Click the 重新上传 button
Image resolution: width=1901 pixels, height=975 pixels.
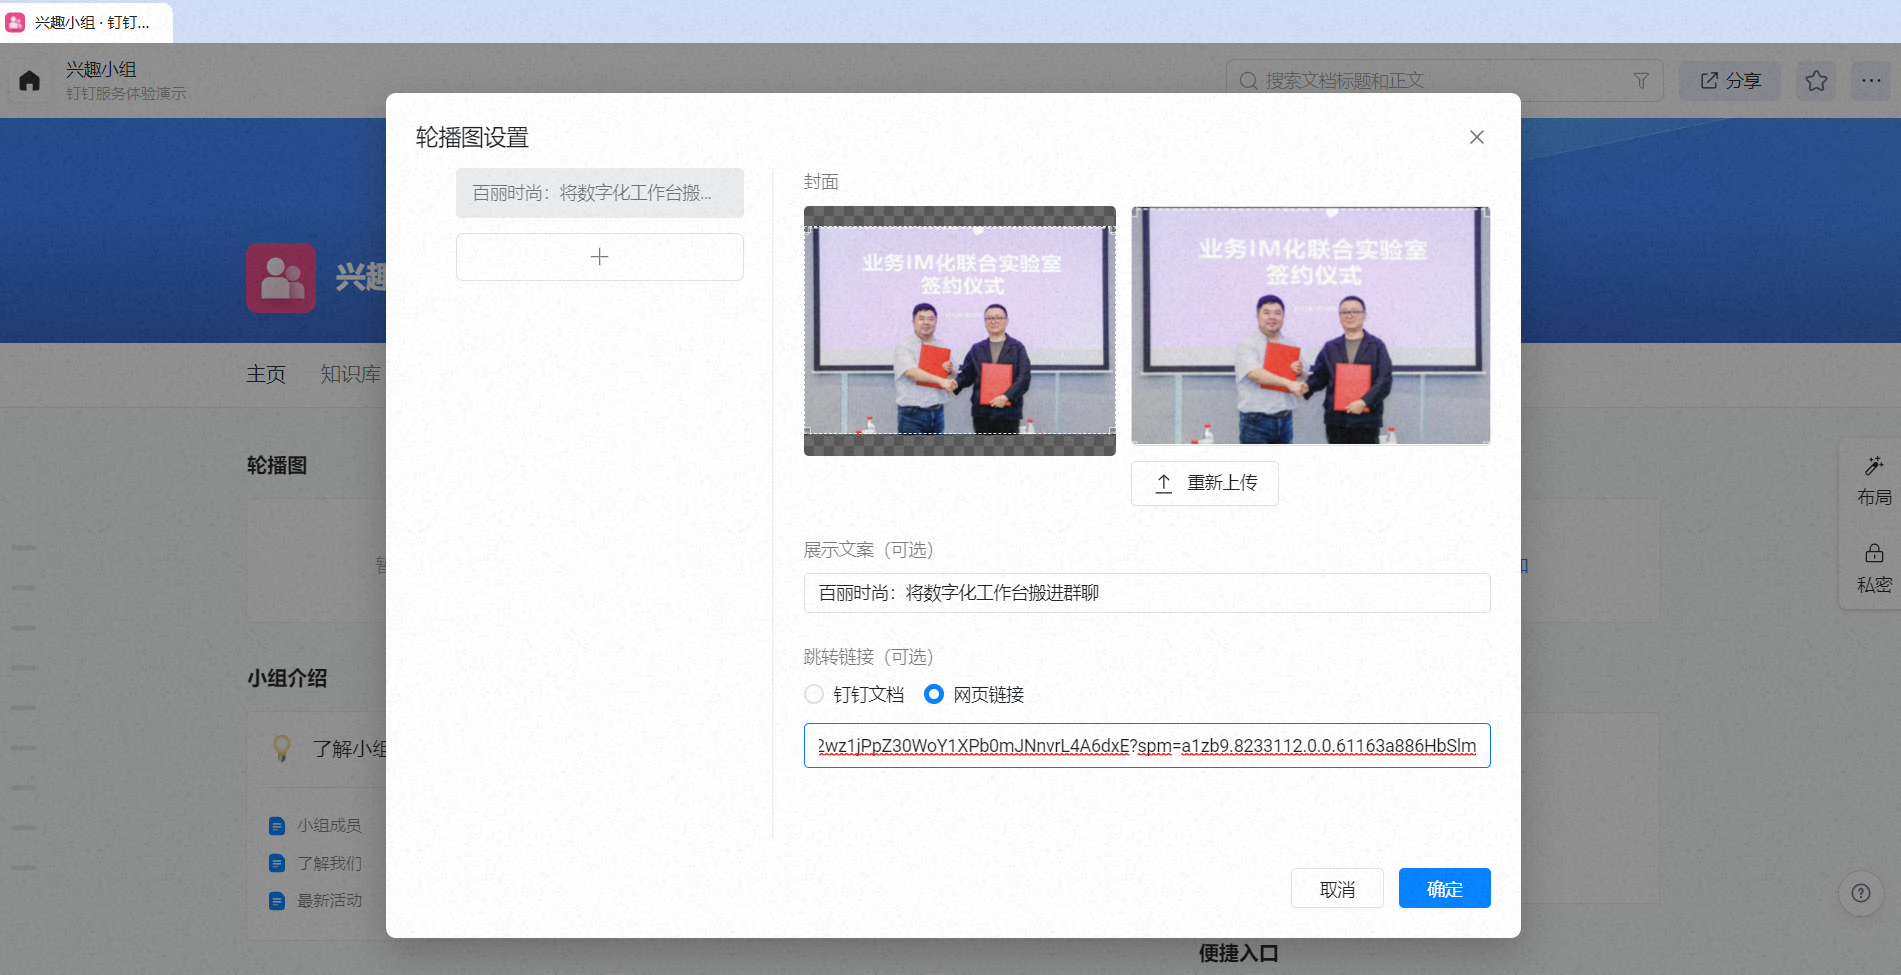click(1205, 483)
